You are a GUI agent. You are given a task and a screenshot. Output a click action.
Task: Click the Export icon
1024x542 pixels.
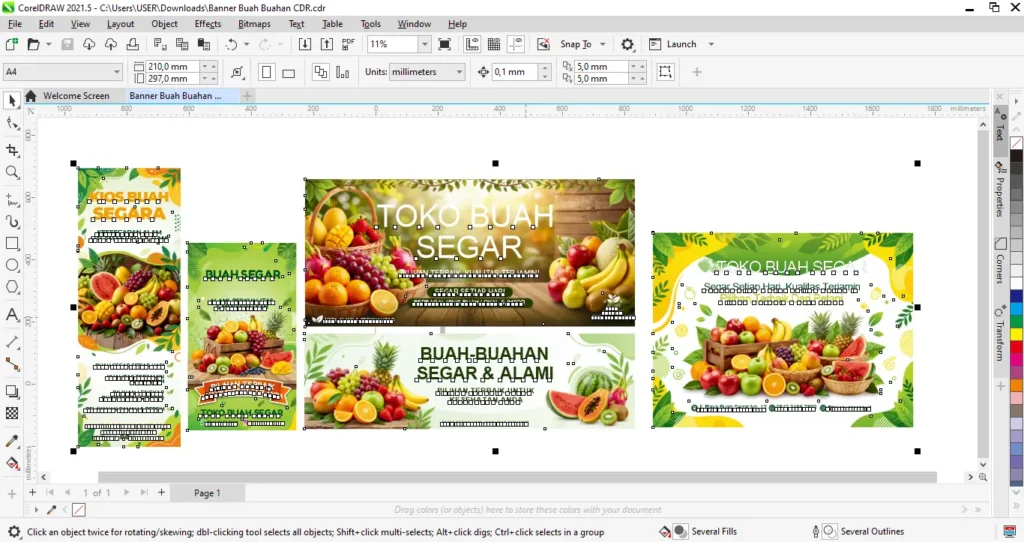[327, 44]
